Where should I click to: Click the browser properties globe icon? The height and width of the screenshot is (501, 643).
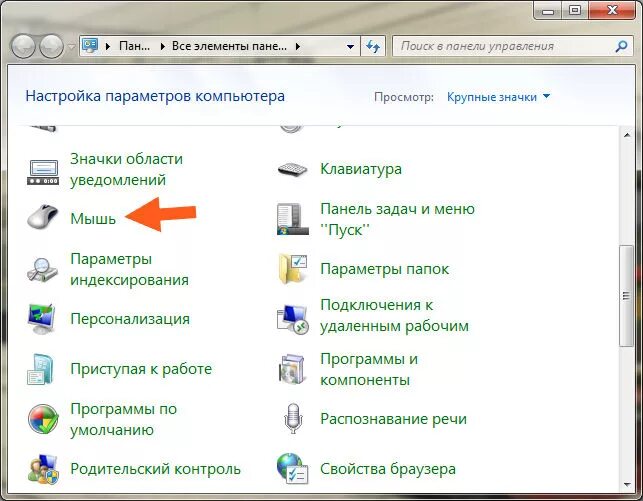pos(292,469)
